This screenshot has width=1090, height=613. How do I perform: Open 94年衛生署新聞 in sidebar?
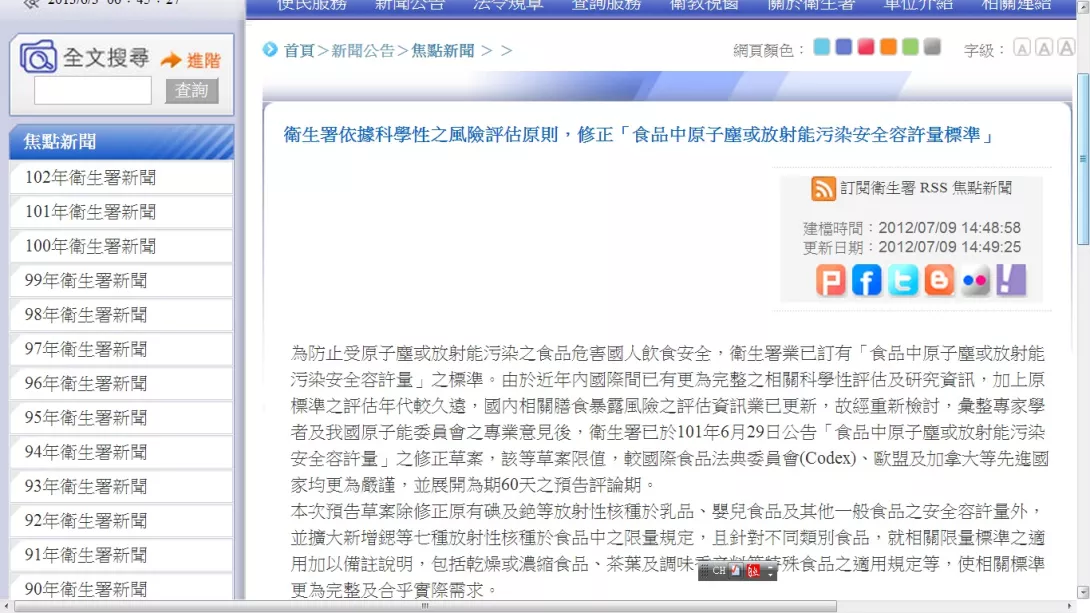pyautogui.click(x=122, y=452)
